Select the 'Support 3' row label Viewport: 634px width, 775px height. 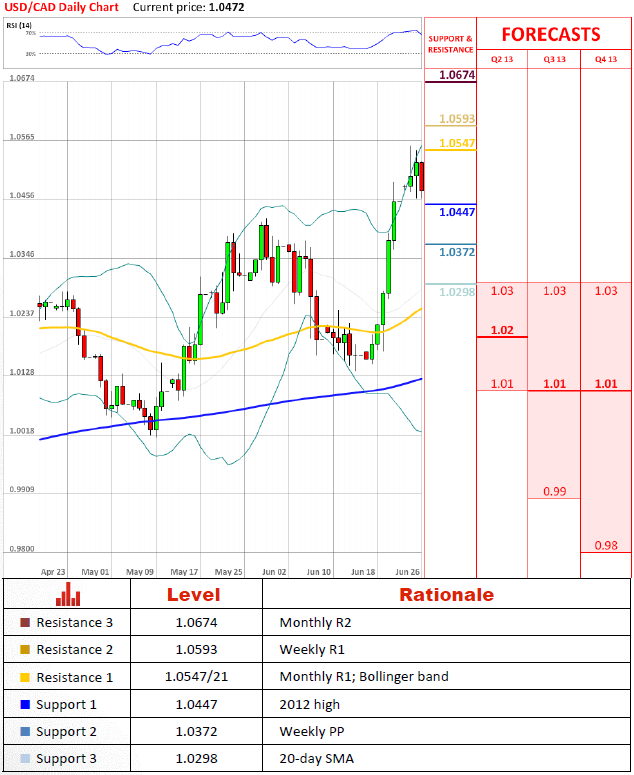click(66, 759)
